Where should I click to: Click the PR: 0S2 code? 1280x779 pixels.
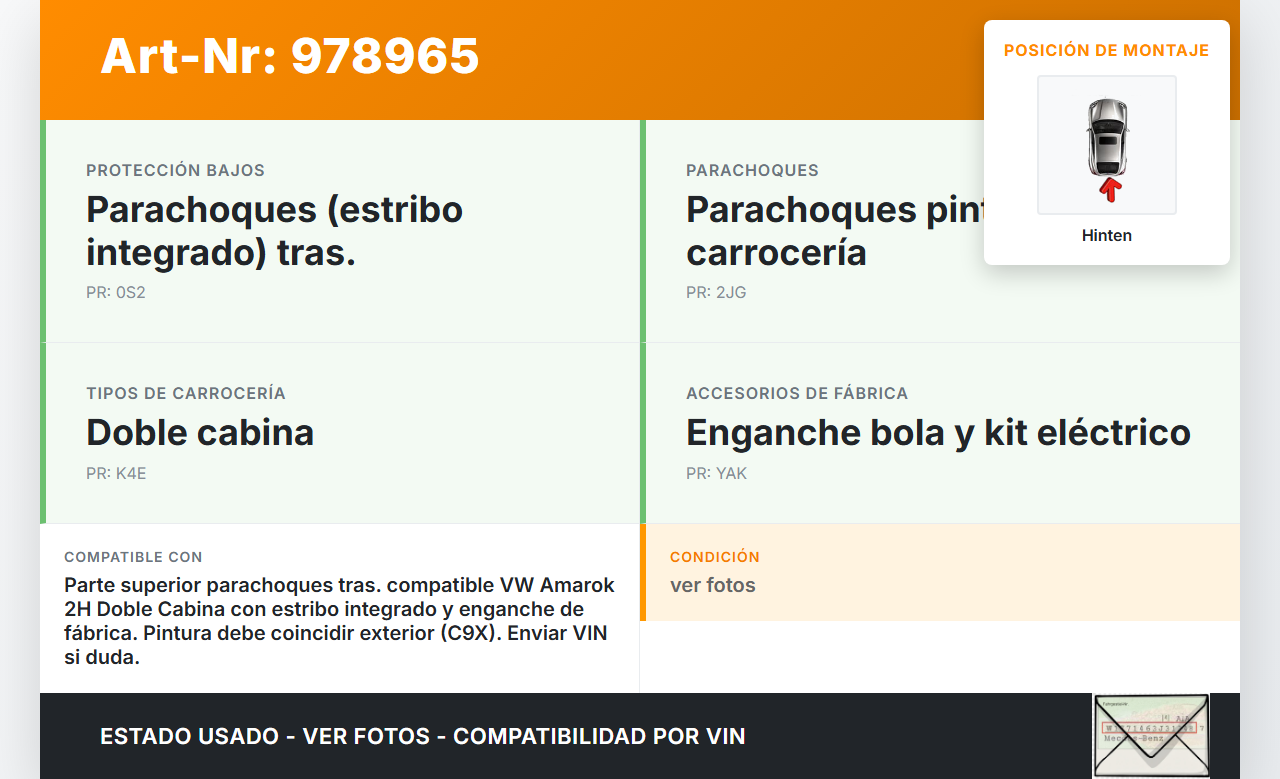[x=116, y=293]
